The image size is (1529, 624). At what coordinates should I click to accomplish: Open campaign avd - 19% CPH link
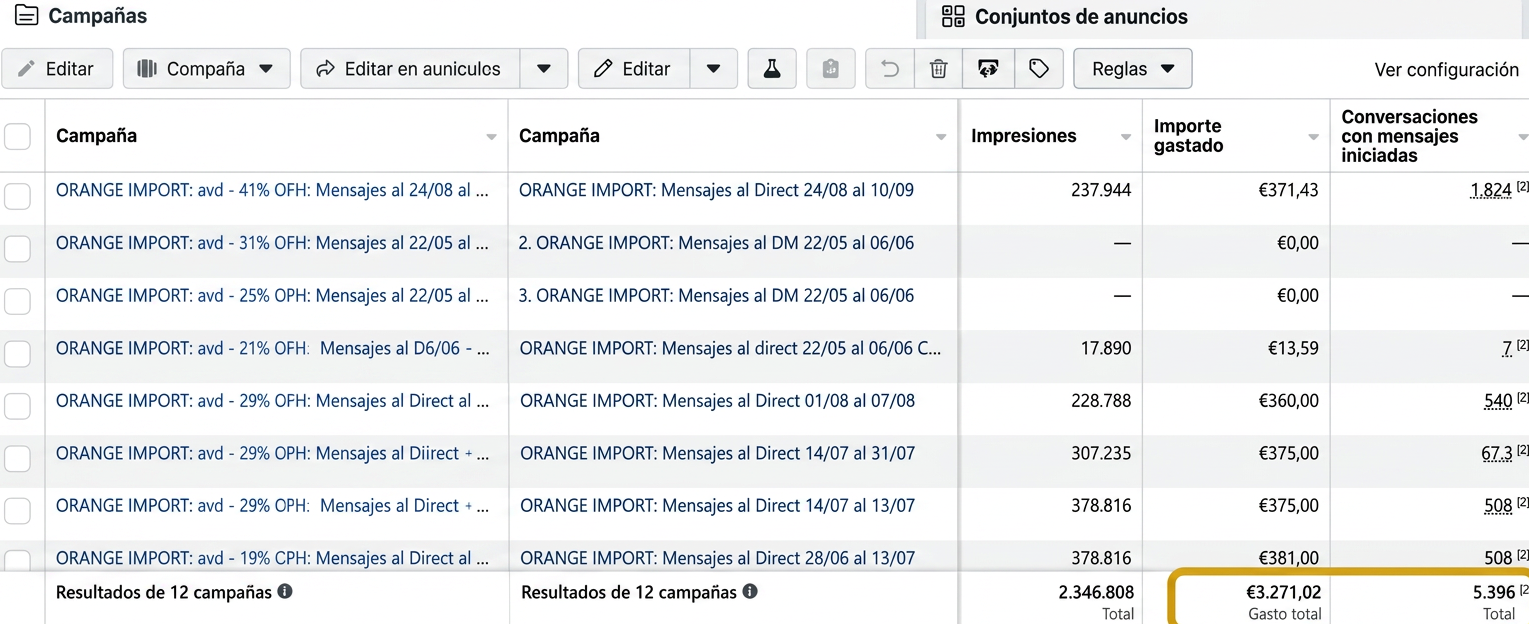tap(272, 558)
